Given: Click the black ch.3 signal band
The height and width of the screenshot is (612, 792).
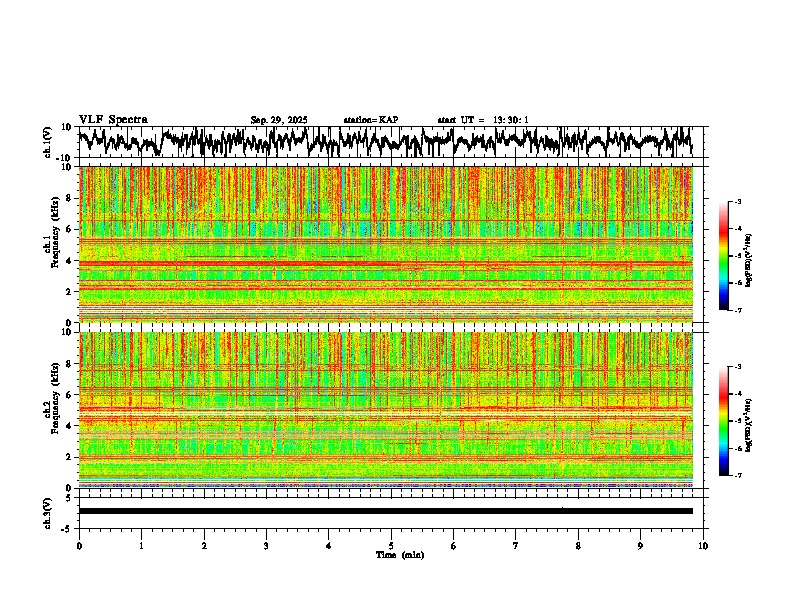Looking at the screenshot, I should click(x=385, y=511).
